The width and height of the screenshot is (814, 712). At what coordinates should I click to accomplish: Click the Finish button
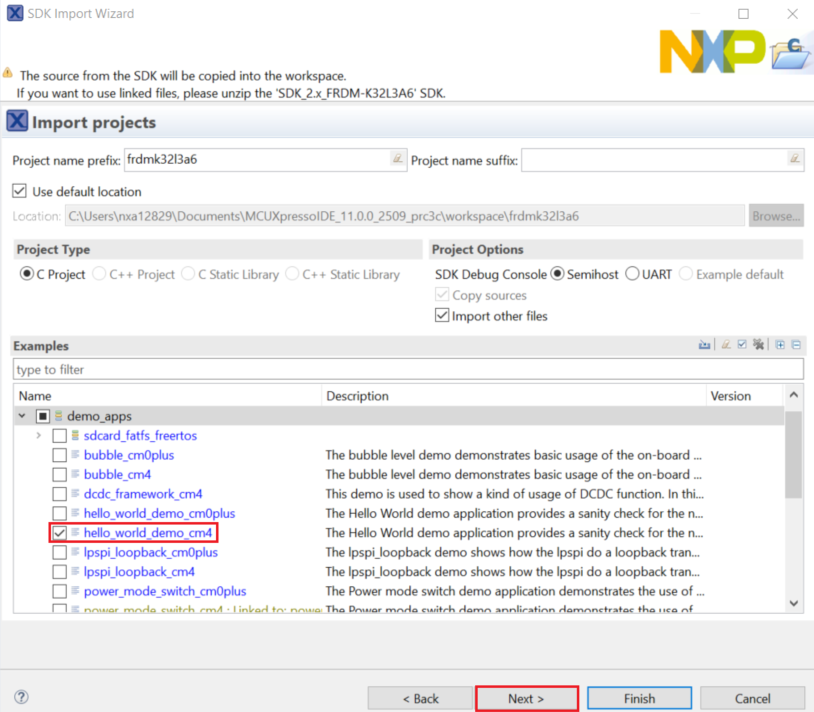(639, 699)
